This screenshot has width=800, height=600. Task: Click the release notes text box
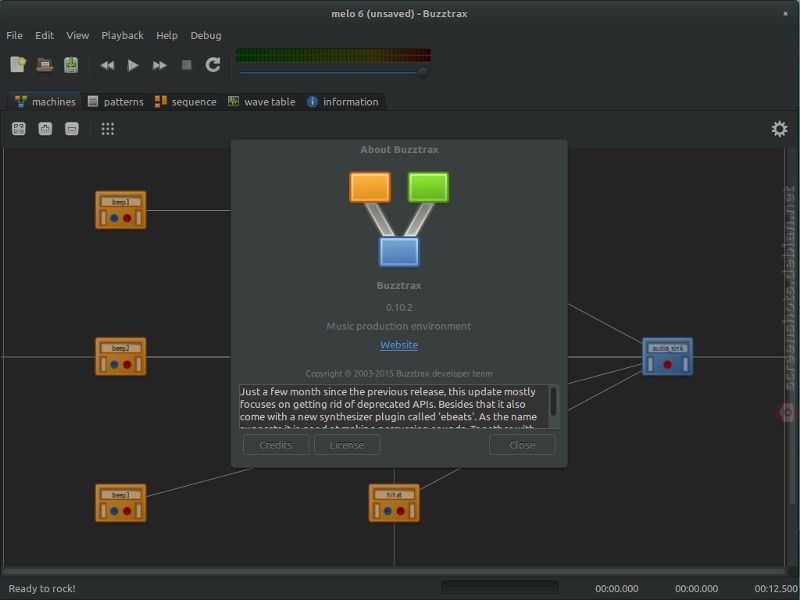tap(394, 406)
